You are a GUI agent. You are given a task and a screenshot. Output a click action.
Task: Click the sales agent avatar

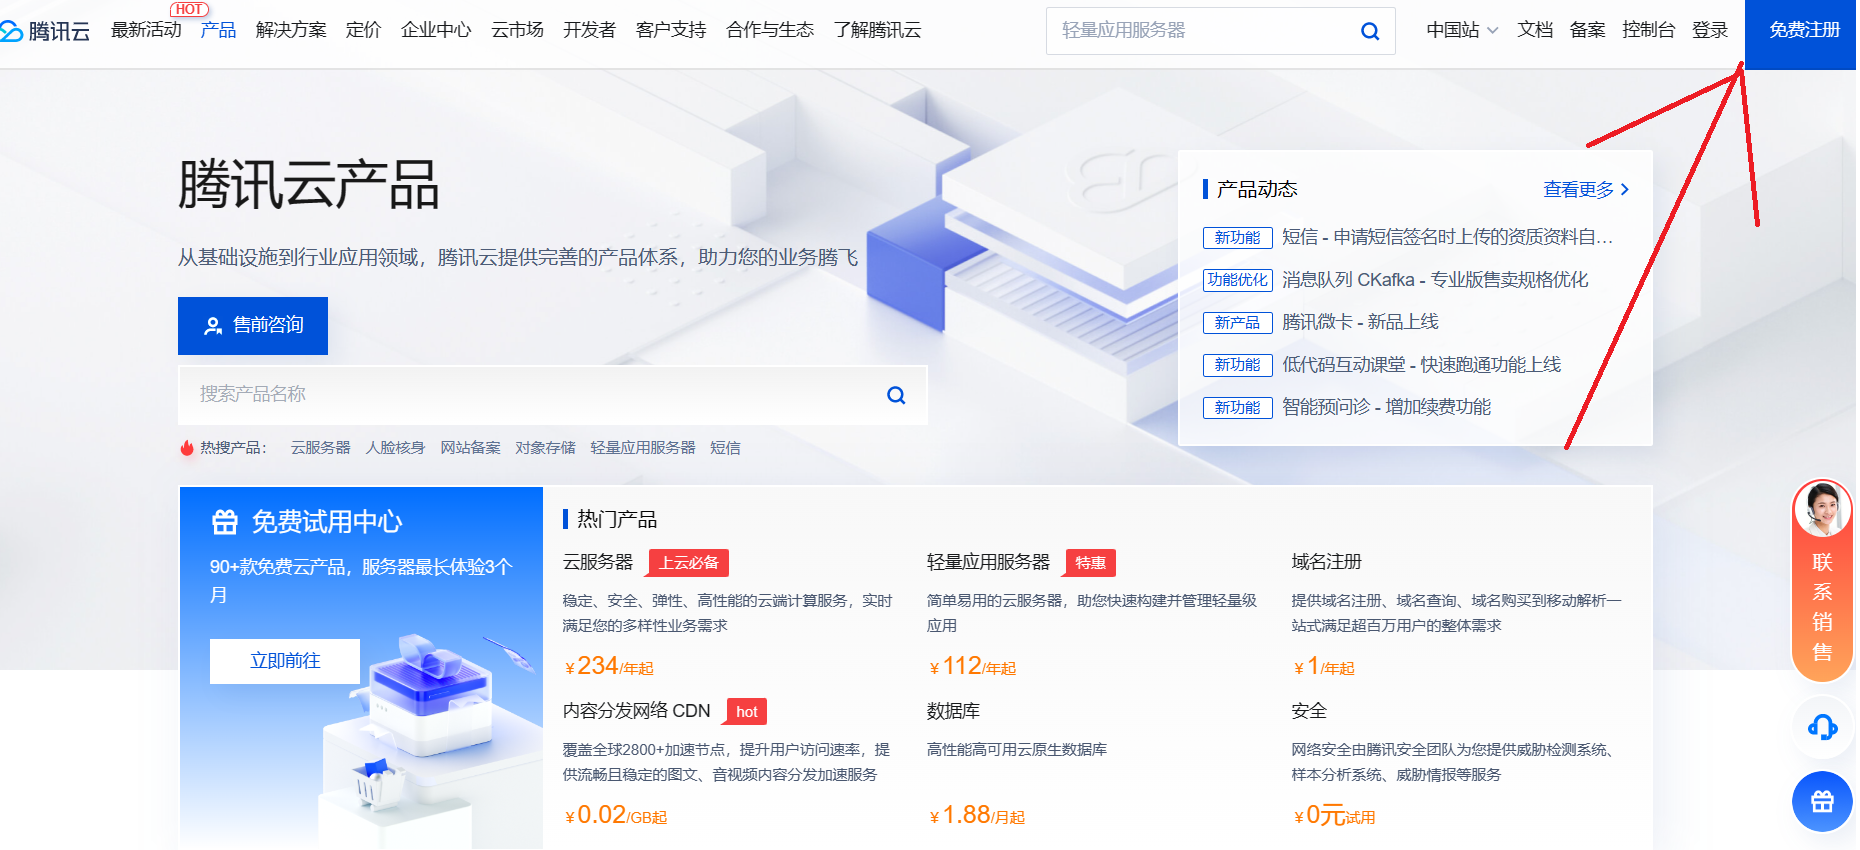click(x=1822, y=509)
